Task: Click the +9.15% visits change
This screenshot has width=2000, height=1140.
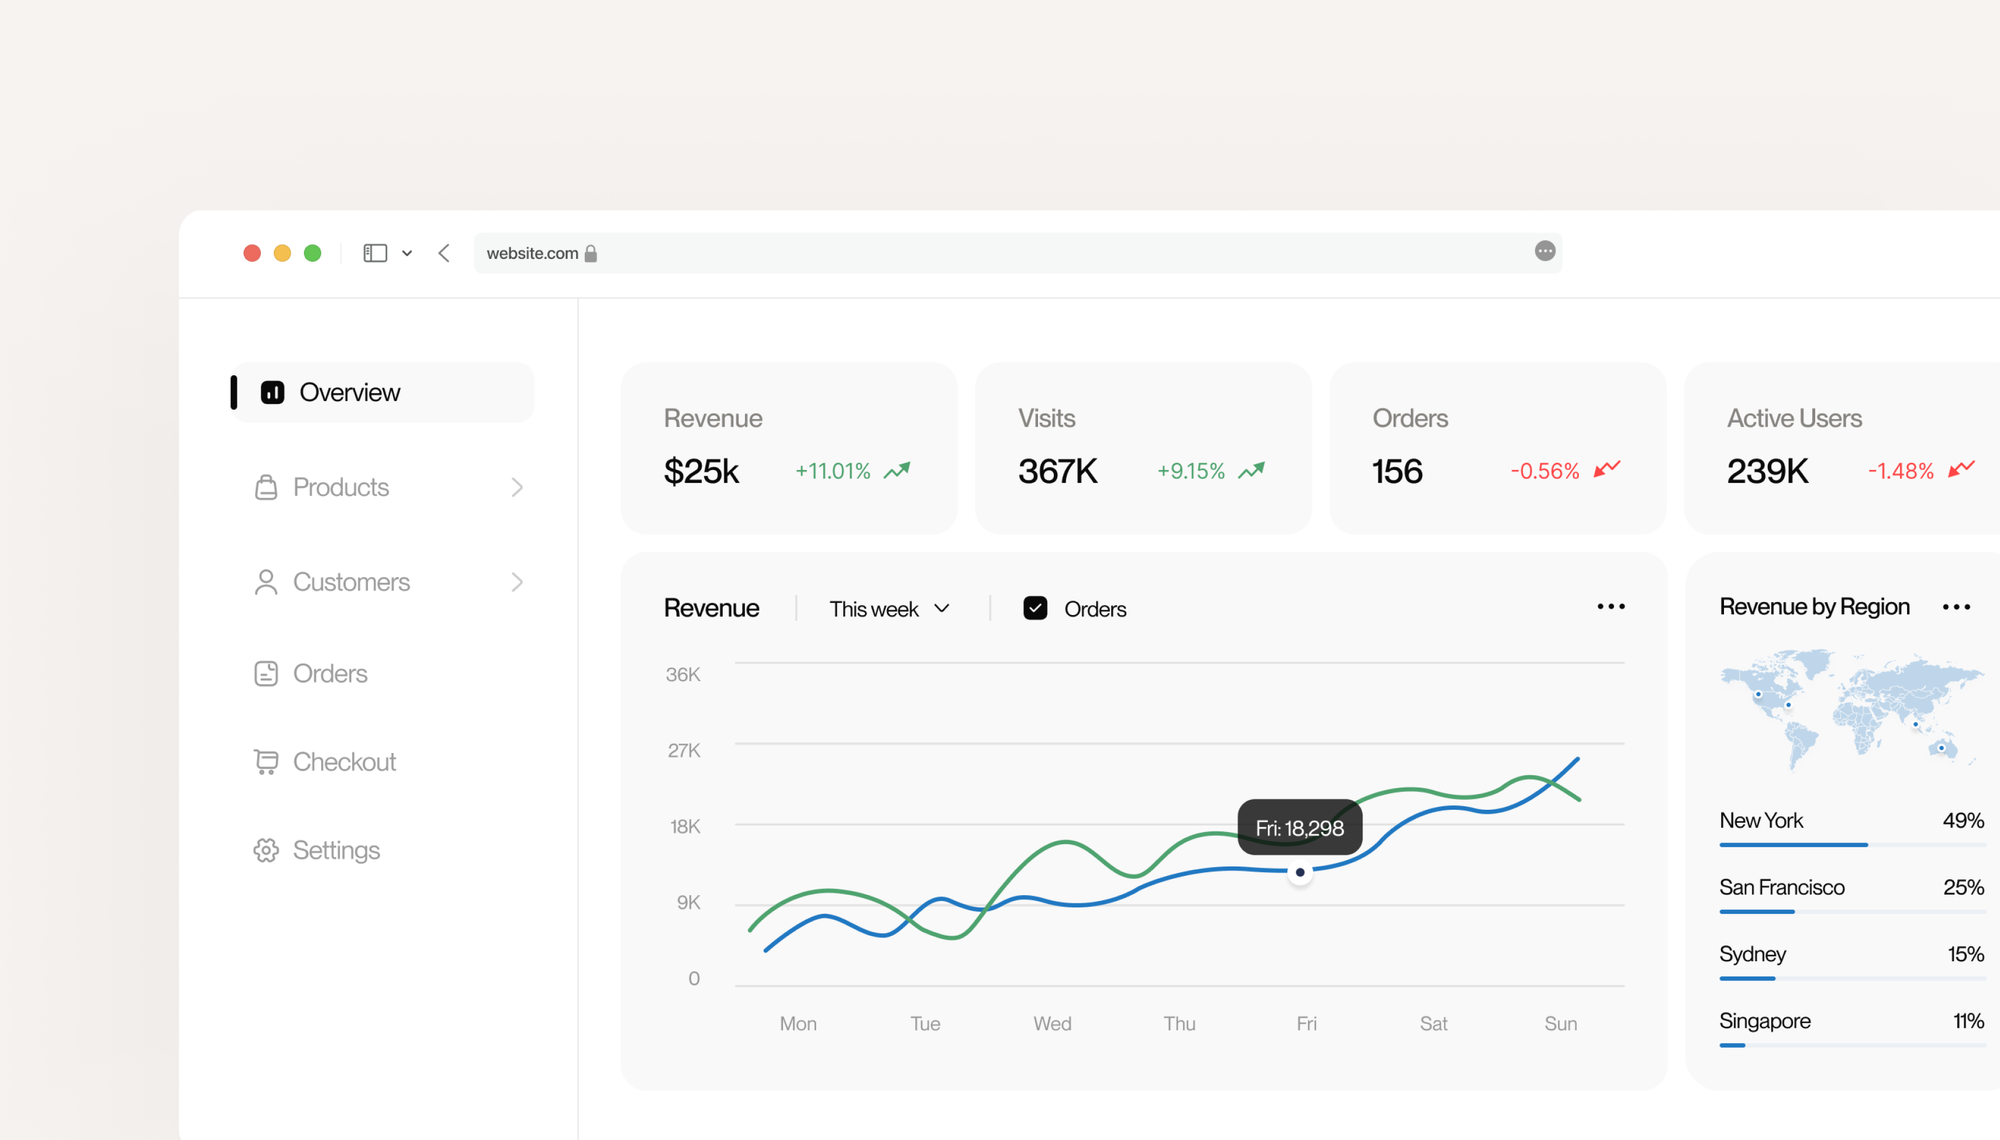Action: (x=1191, y=471)
